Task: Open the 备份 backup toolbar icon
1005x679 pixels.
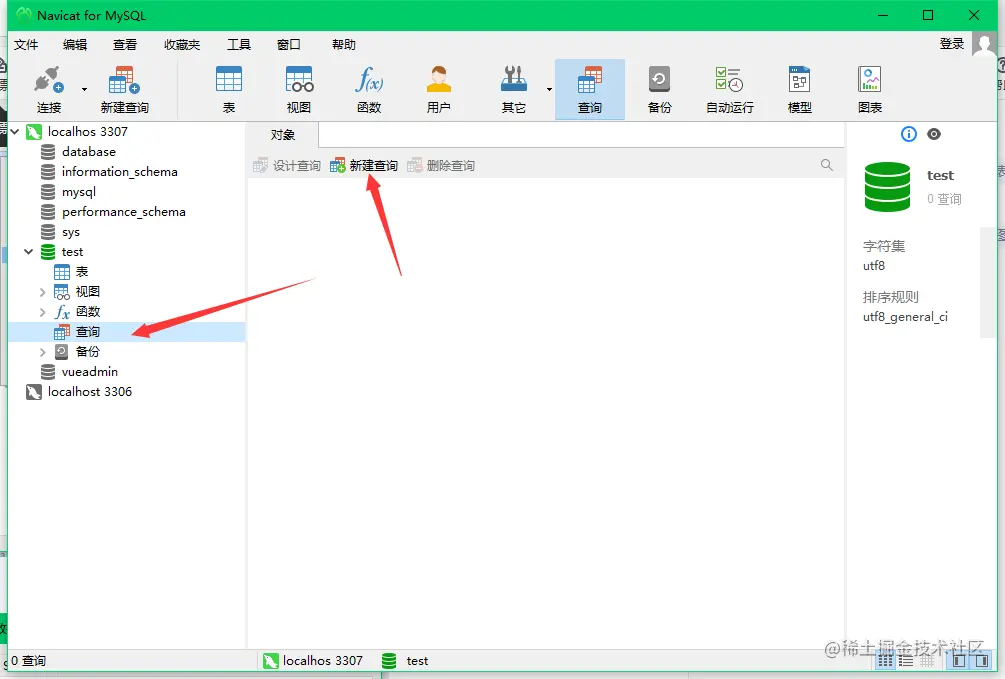Action: [x=660, y=89]
